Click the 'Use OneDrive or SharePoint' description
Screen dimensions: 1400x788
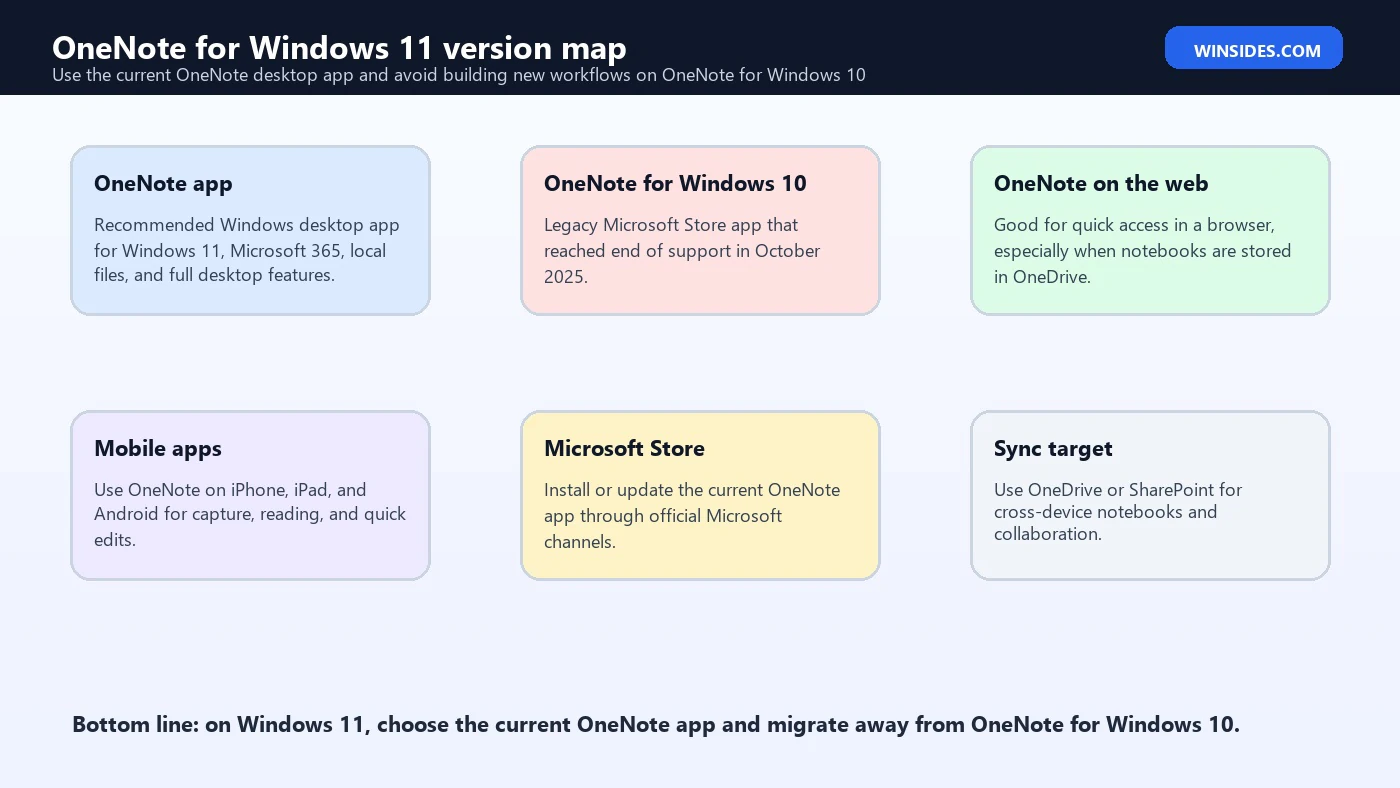[x=1118, y=511]
